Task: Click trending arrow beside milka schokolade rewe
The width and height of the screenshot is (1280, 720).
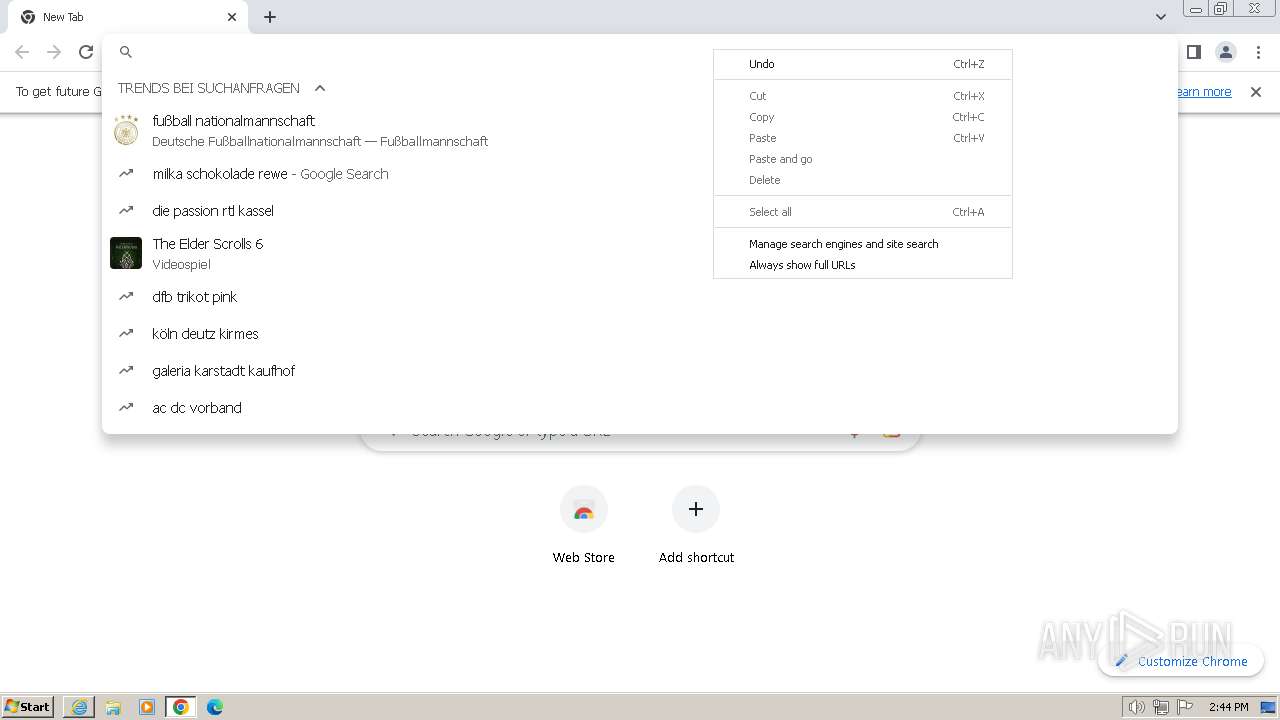Action: click(126, 174)
